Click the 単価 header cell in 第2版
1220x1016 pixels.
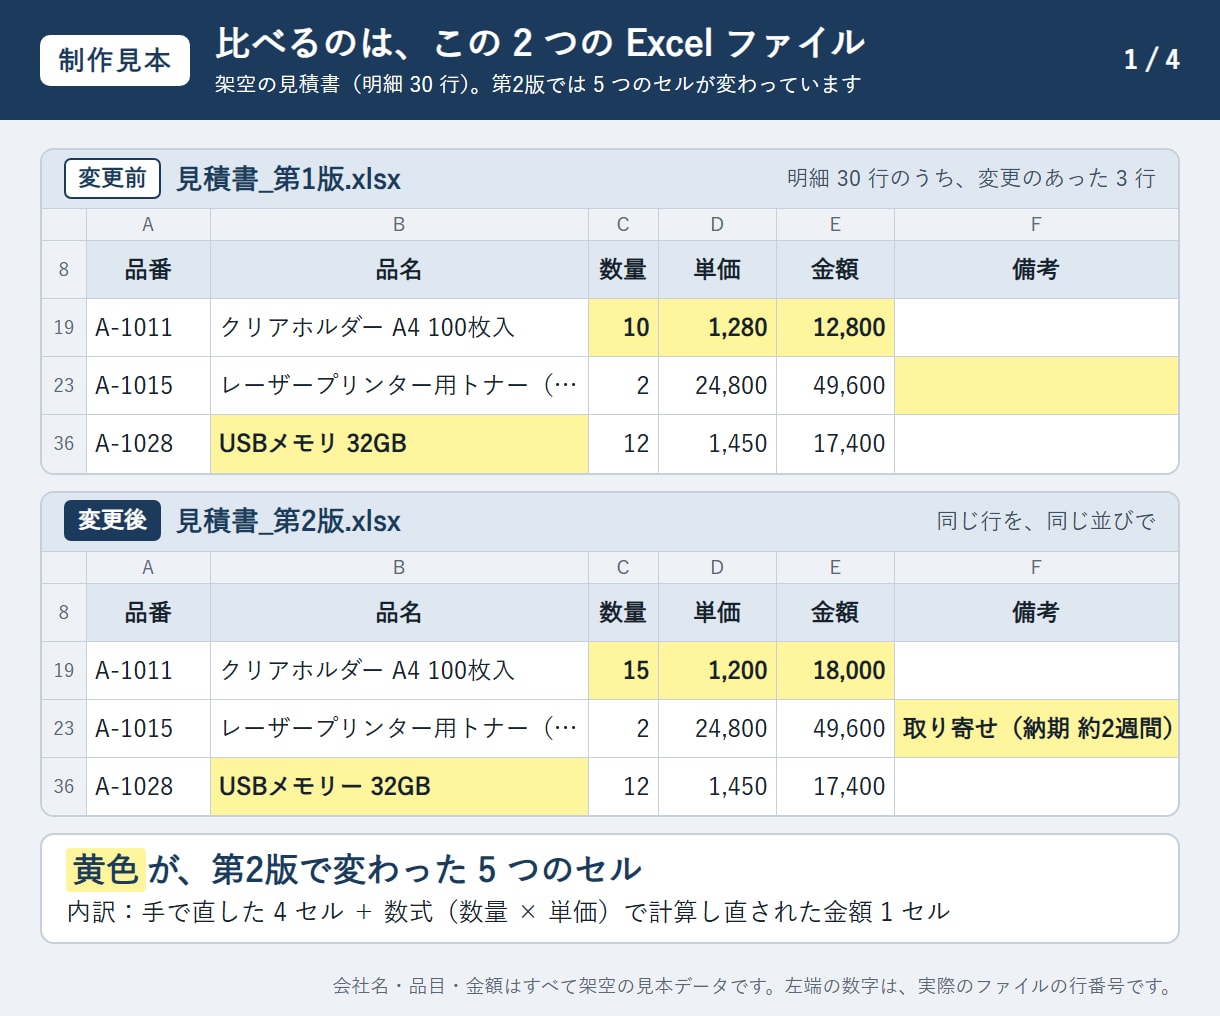(x=717, y=613)
